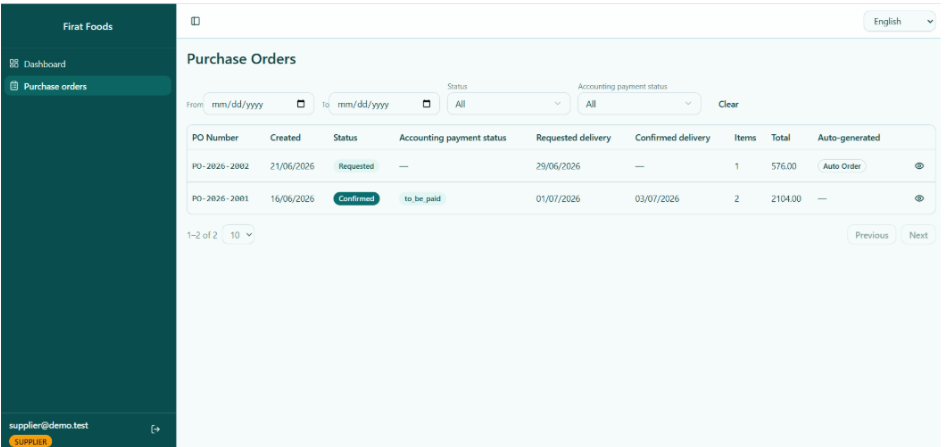The width and height of the screenshot is (945, 447).
Task: Click the Dashboard grid icon in sidebar
Action: pyautogui.click(x=14, y=64)
